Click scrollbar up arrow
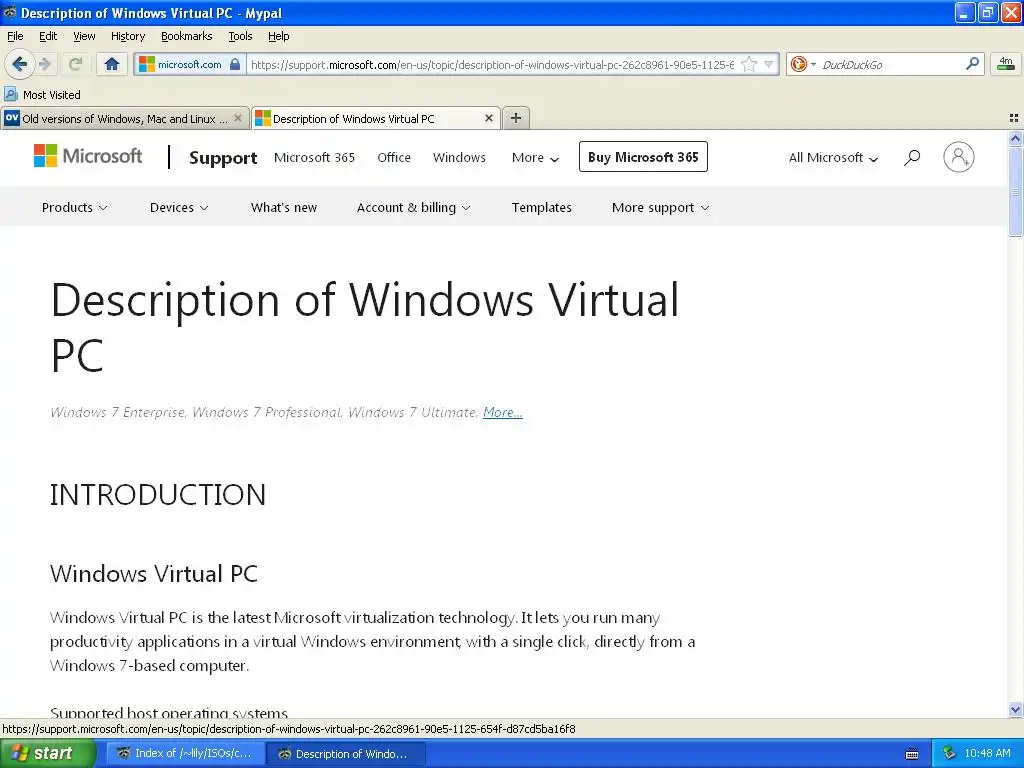The height and width of the screenshot is (768, 1024). click(x=1015, y=138)
